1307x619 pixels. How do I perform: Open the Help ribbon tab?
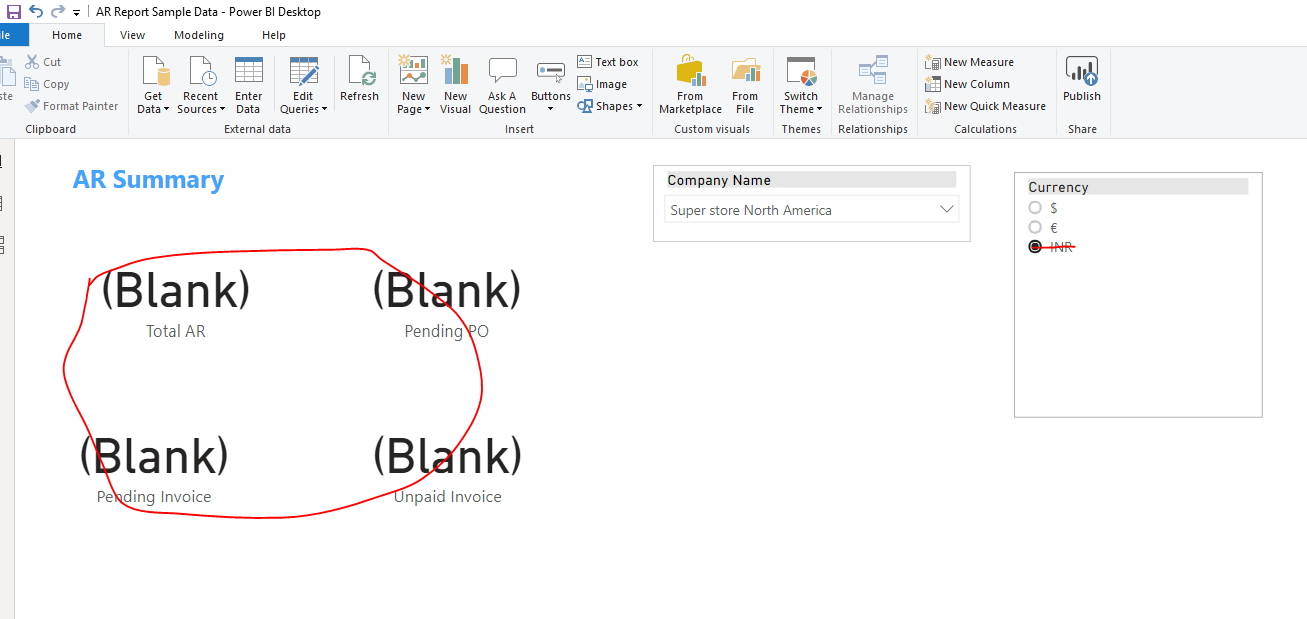274,35
